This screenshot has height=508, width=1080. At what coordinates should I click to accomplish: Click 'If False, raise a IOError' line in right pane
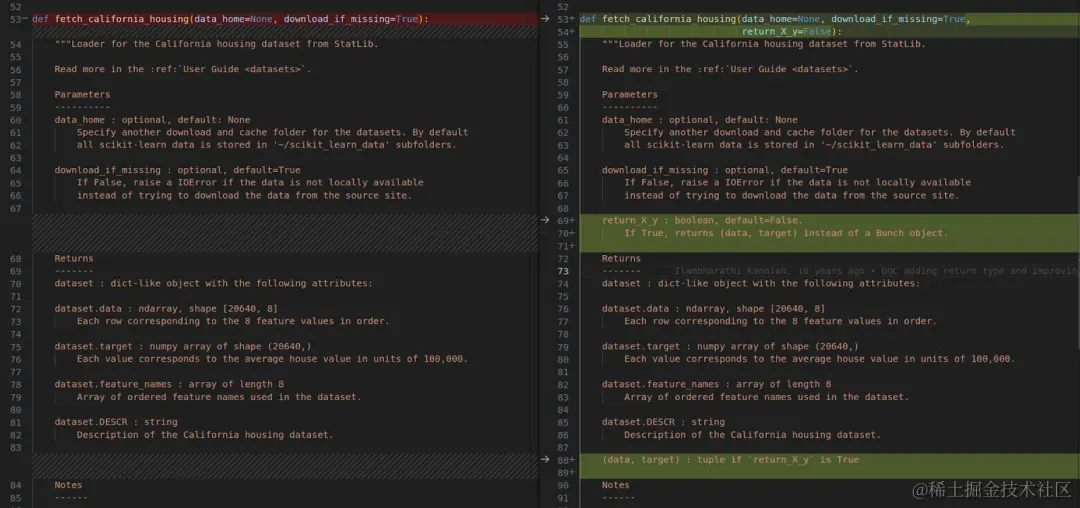point(797,182)
